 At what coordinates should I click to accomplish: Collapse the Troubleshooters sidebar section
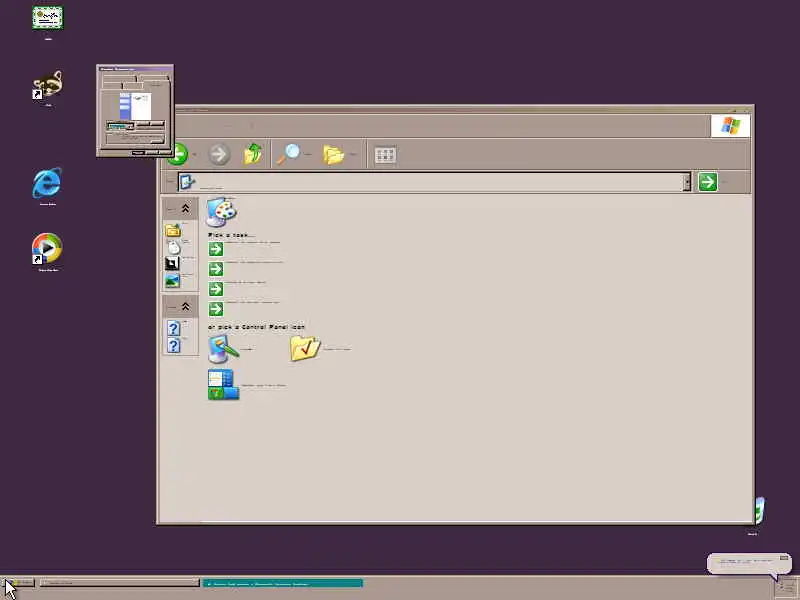coord(185,306)
